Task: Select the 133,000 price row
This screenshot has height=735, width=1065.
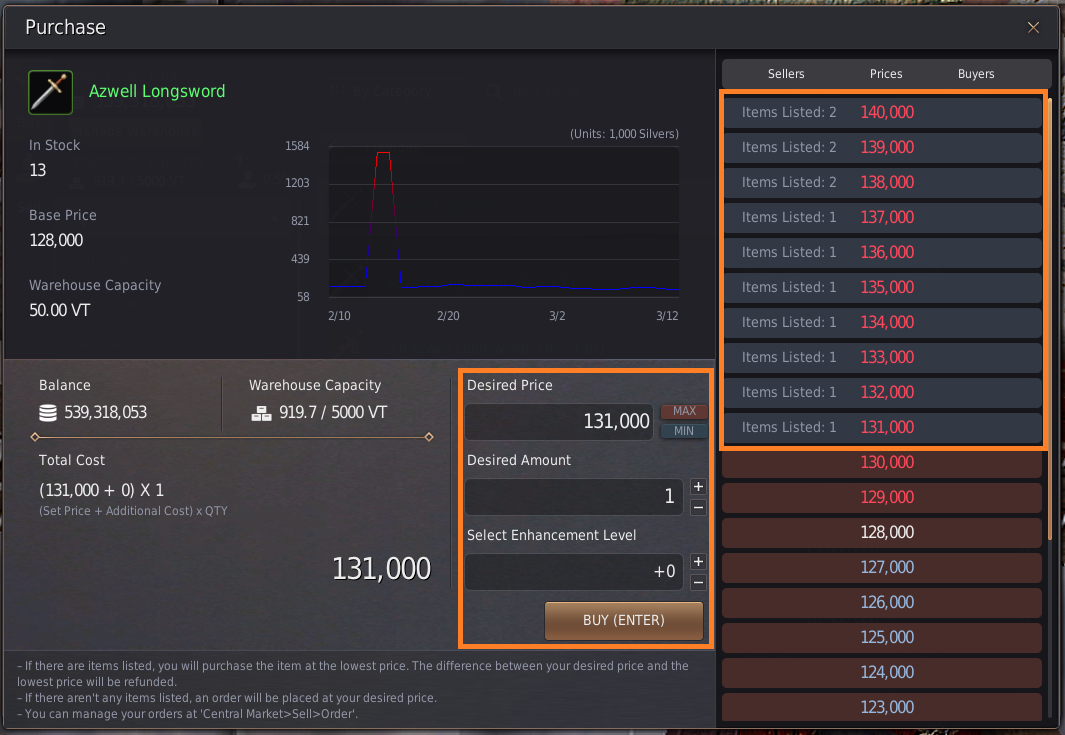Action: [x=882, y=357]
